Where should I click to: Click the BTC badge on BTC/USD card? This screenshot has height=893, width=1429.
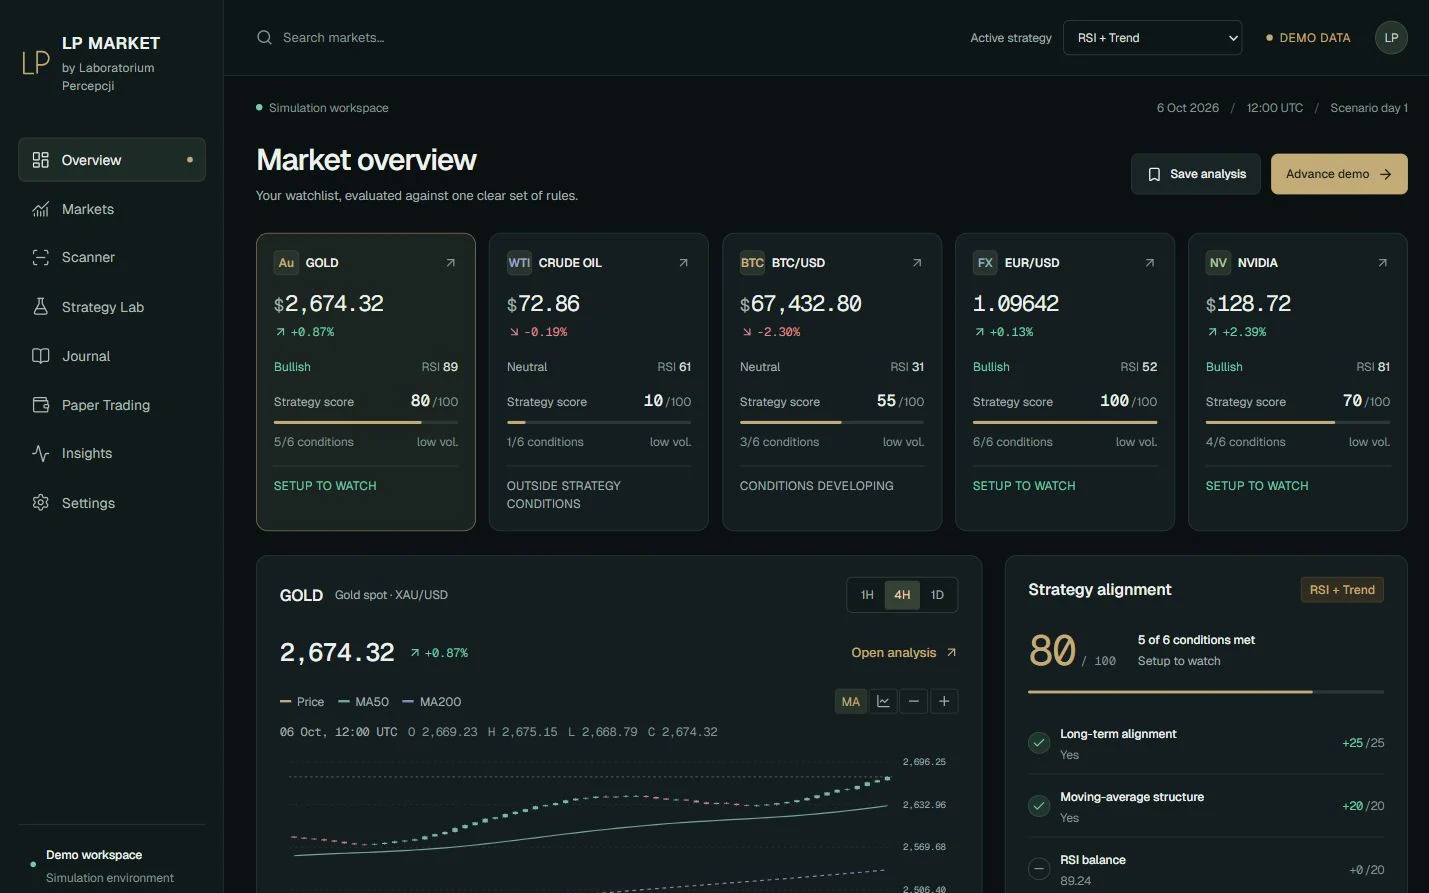pyautogui.click(x=752, y=263)
